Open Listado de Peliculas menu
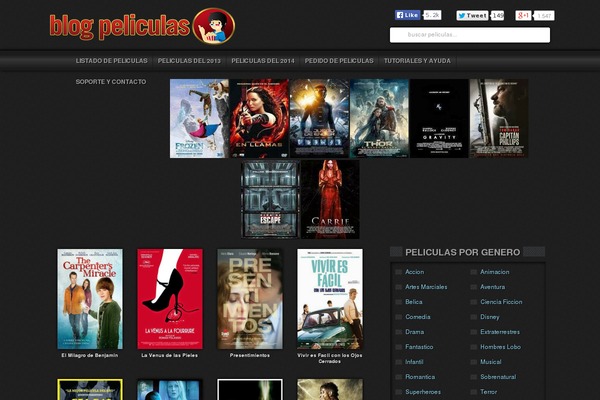This screenshot has width=600, height=400. [x=111, y=61]
